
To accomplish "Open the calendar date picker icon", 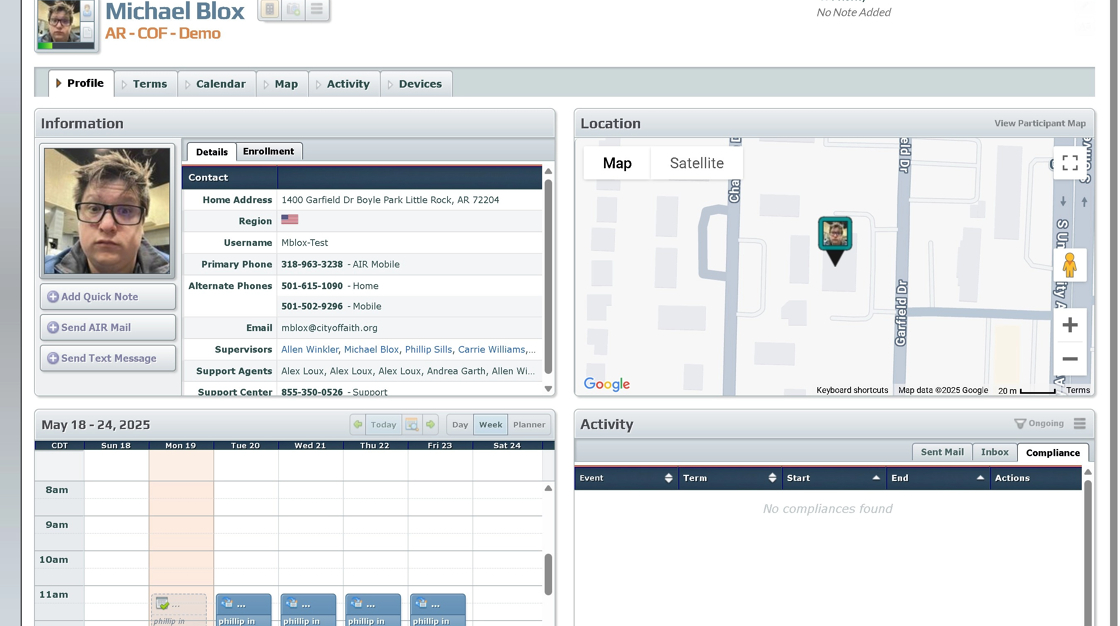I will coord(412,424).
